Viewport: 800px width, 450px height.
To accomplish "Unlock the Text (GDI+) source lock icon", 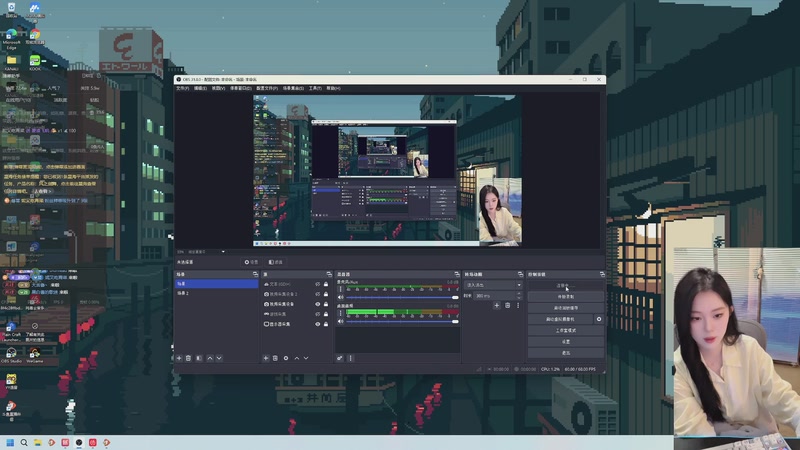I will pyautogui.click(x=326, y=284).
